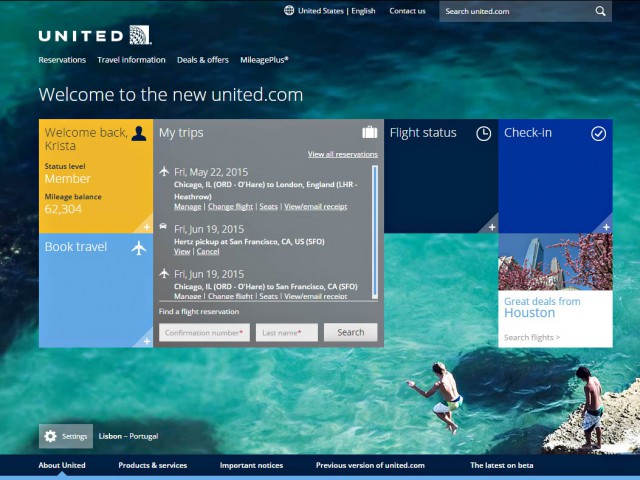Click the My trips list scrollbar

tap(375, 232)
